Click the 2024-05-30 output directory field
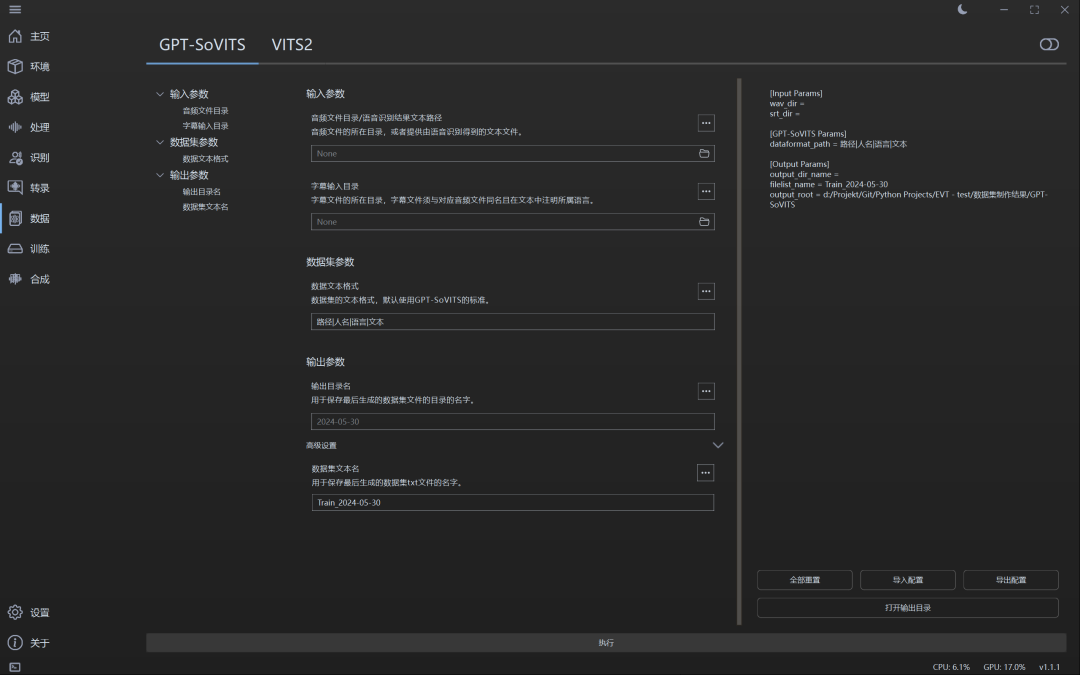The height and width of the screenshot is (675, 1080). coord(512,422)
